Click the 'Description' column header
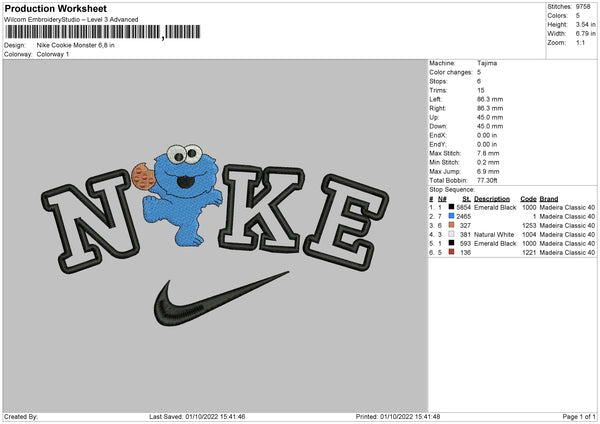Image resolution: width=600 pixels, height=424 pixels. tap(492, 199)
